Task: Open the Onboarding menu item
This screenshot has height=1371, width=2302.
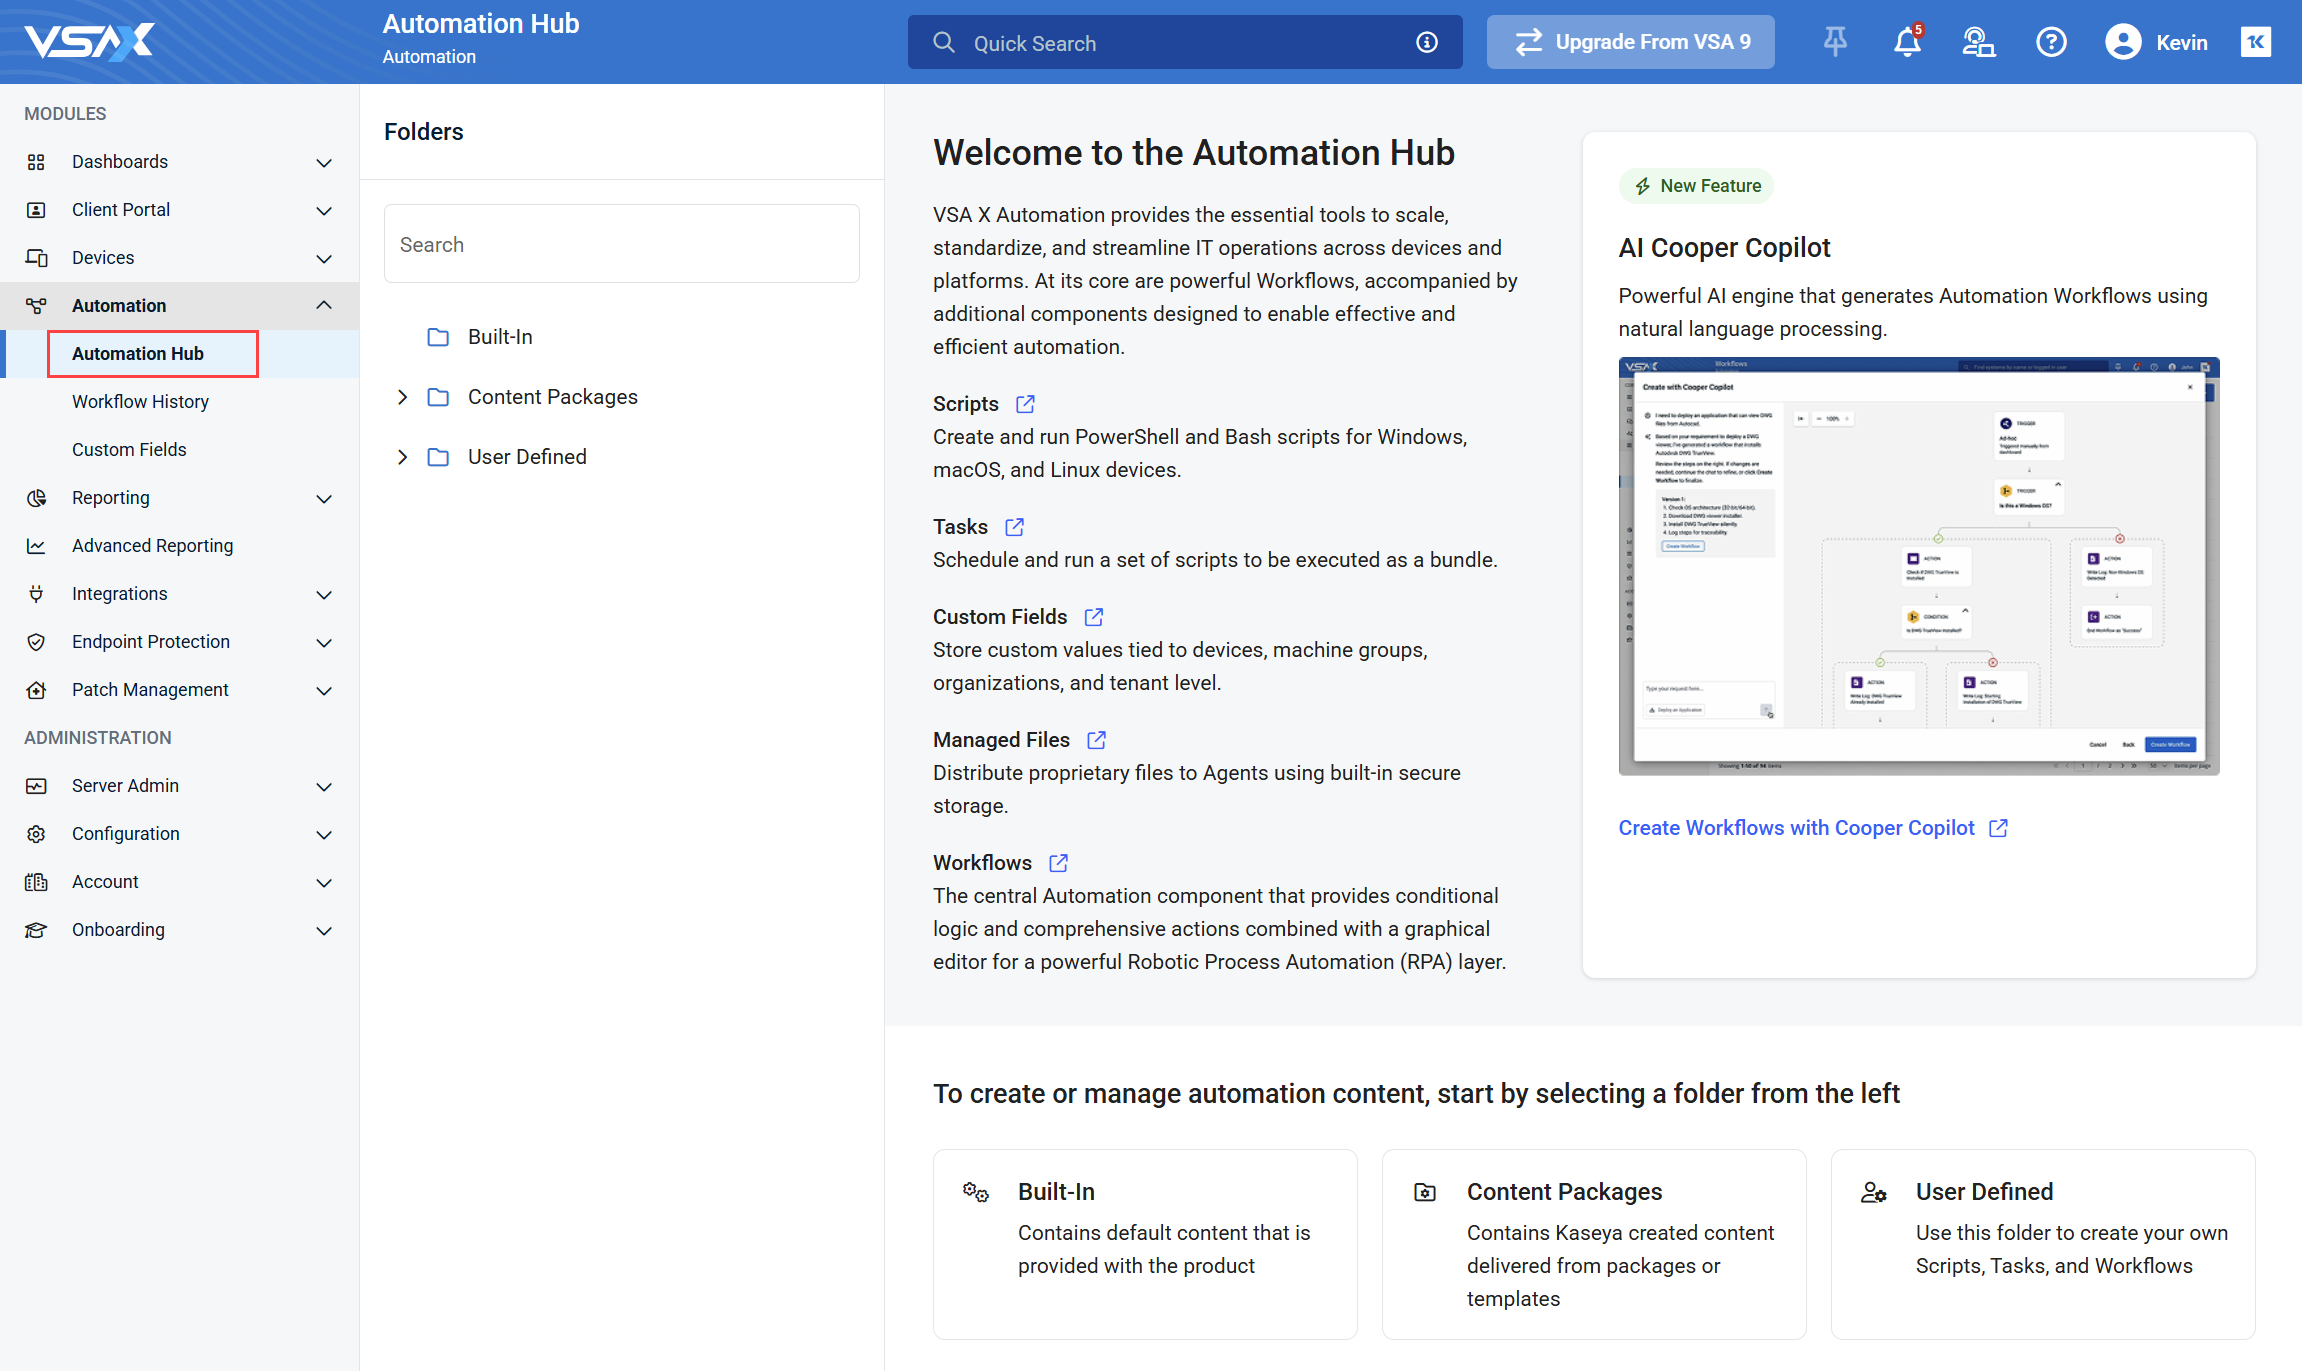Action: coord(179,930)
